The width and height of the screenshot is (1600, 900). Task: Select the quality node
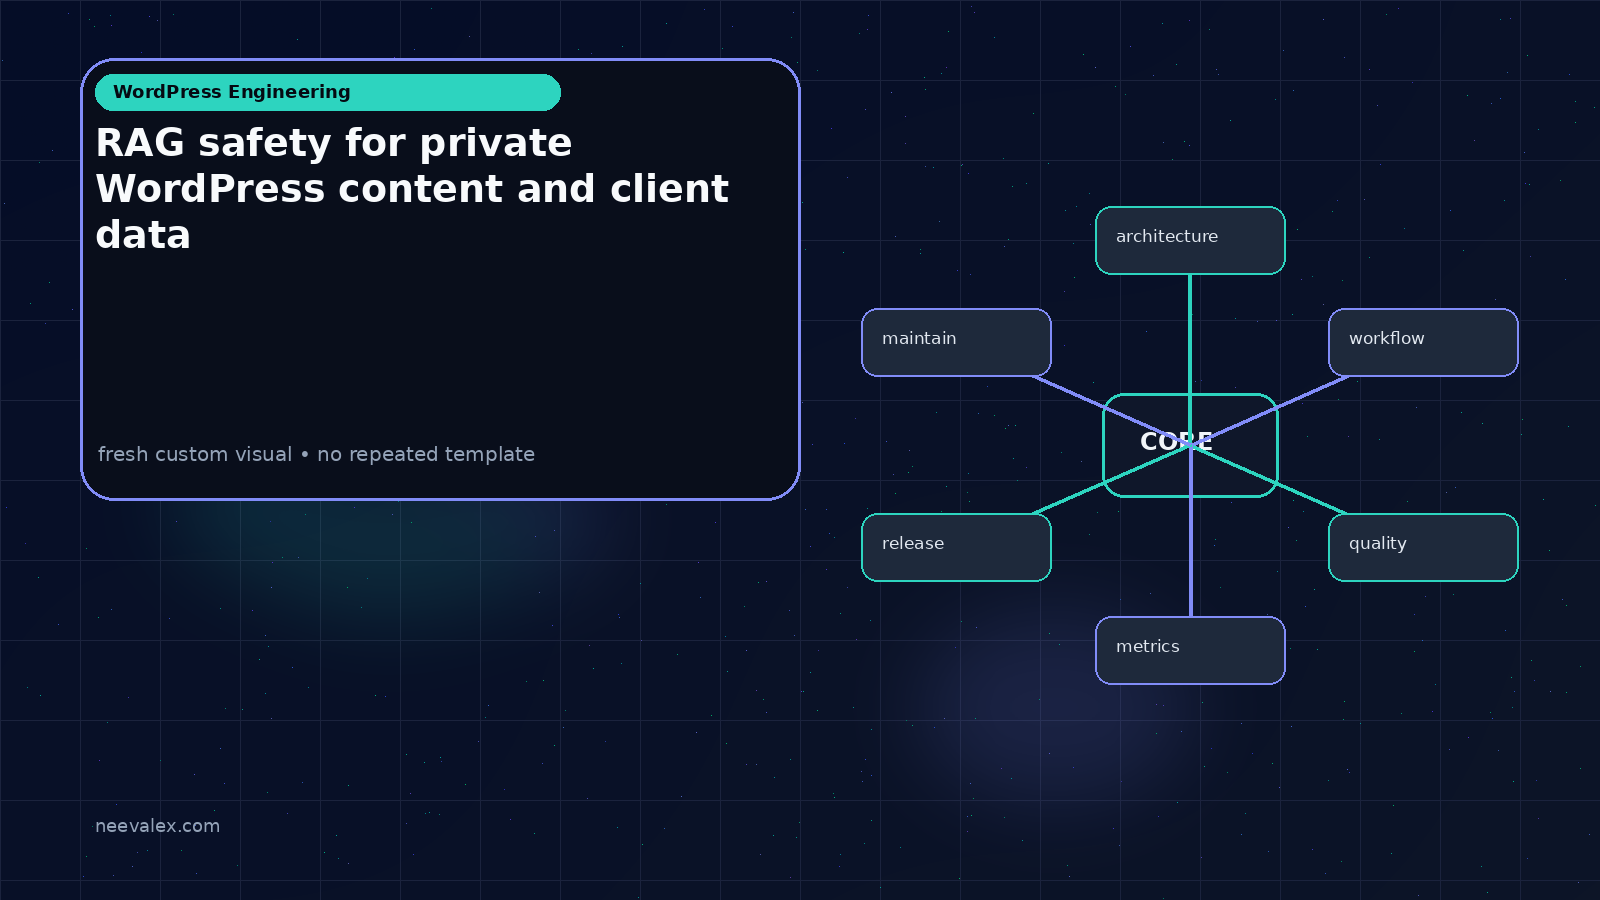[1423, 547]
